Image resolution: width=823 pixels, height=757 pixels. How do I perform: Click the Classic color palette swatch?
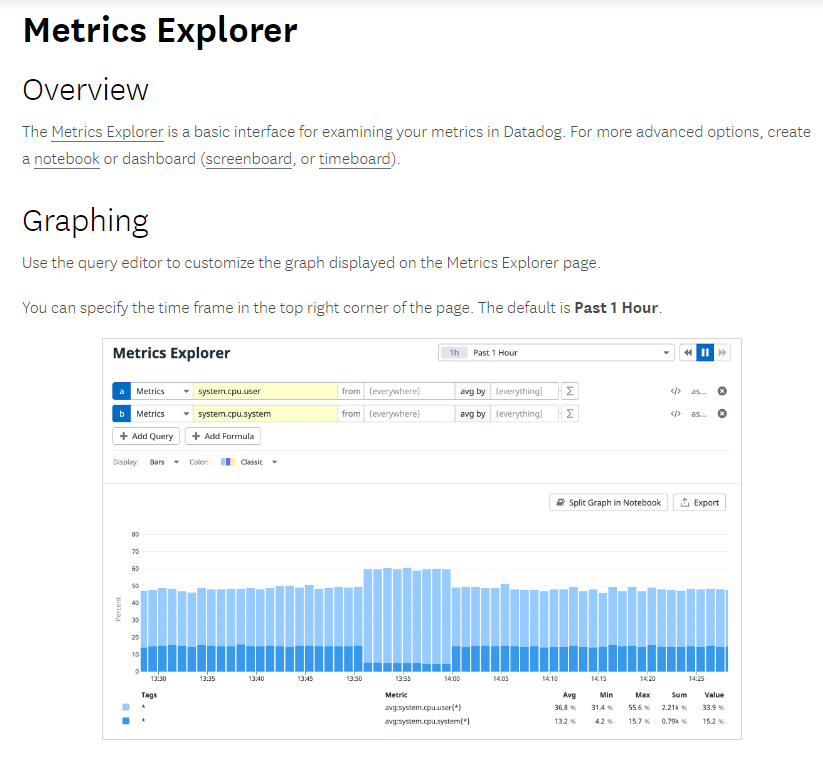[x=228, y=462]
